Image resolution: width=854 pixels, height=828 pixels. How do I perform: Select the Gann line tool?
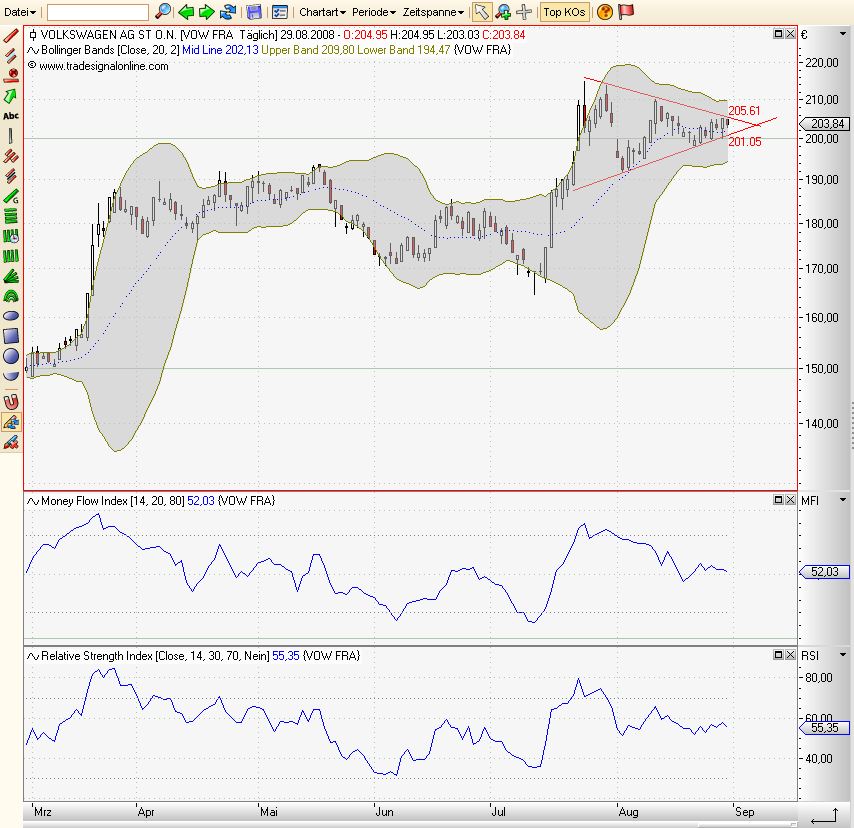pyautogui.click(x=11, y=196)
